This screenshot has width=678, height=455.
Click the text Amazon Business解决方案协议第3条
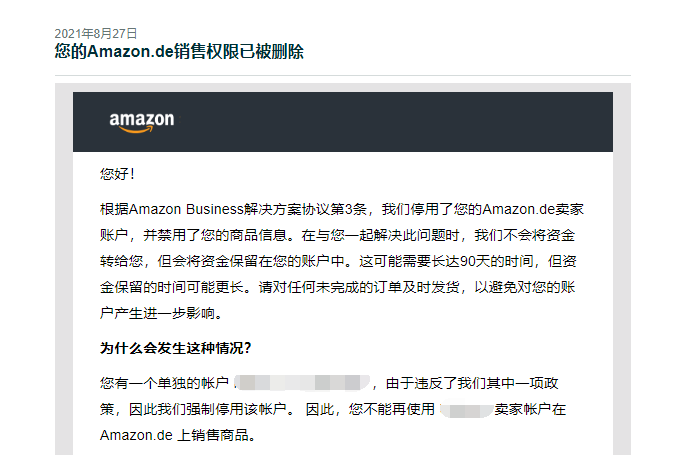[248, 209]
